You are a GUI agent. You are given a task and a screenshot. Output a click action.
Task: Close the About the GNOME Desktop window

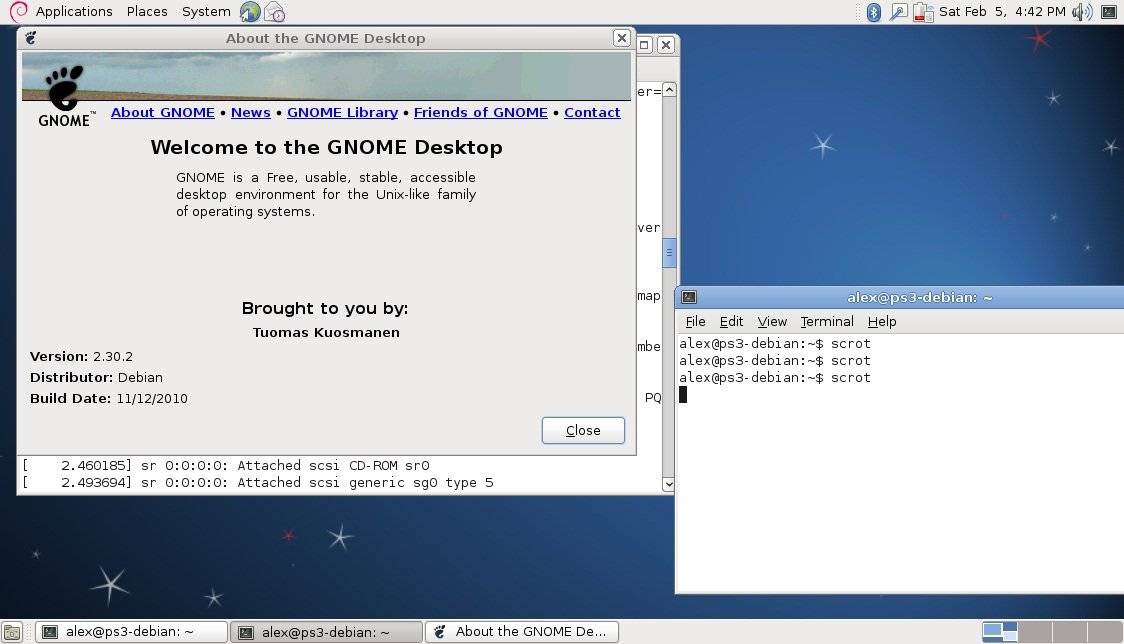pos(621,38)
